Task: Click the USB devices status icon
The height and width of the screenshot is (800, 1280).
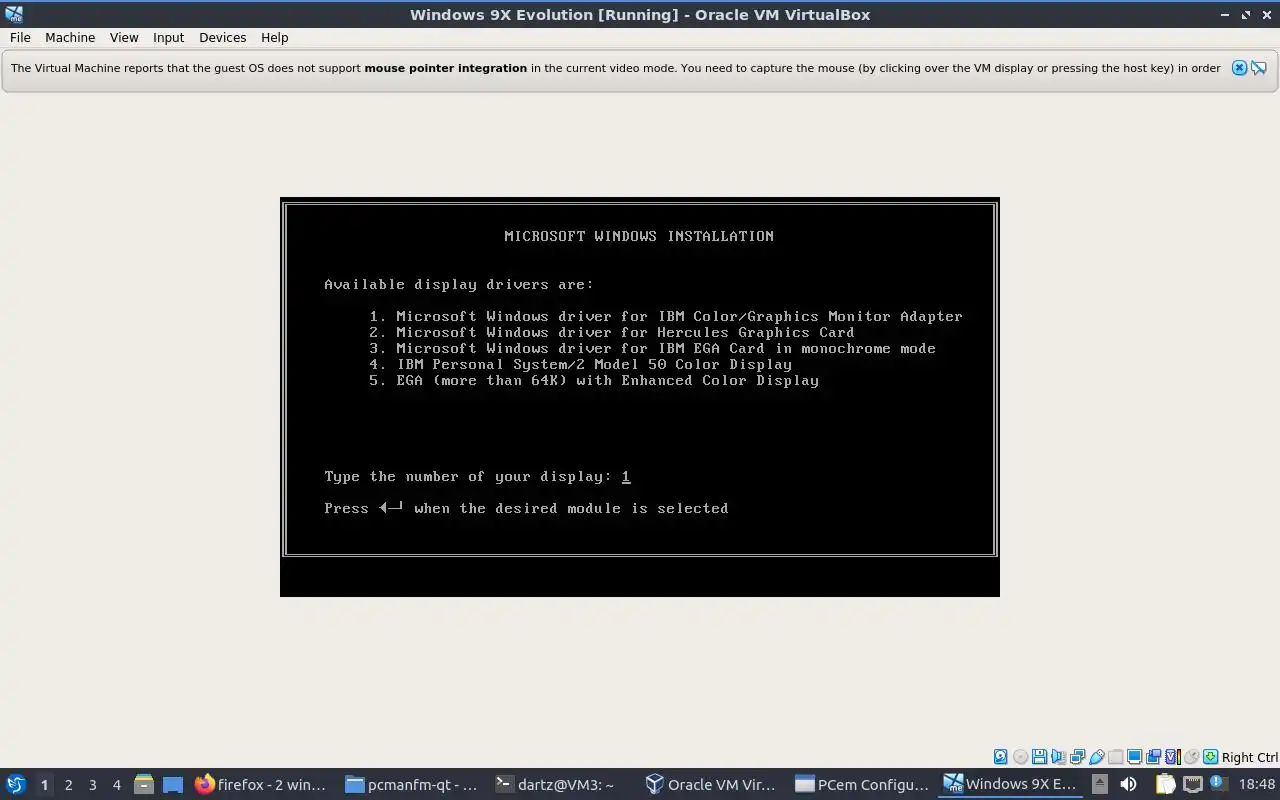Action: 1097,757
